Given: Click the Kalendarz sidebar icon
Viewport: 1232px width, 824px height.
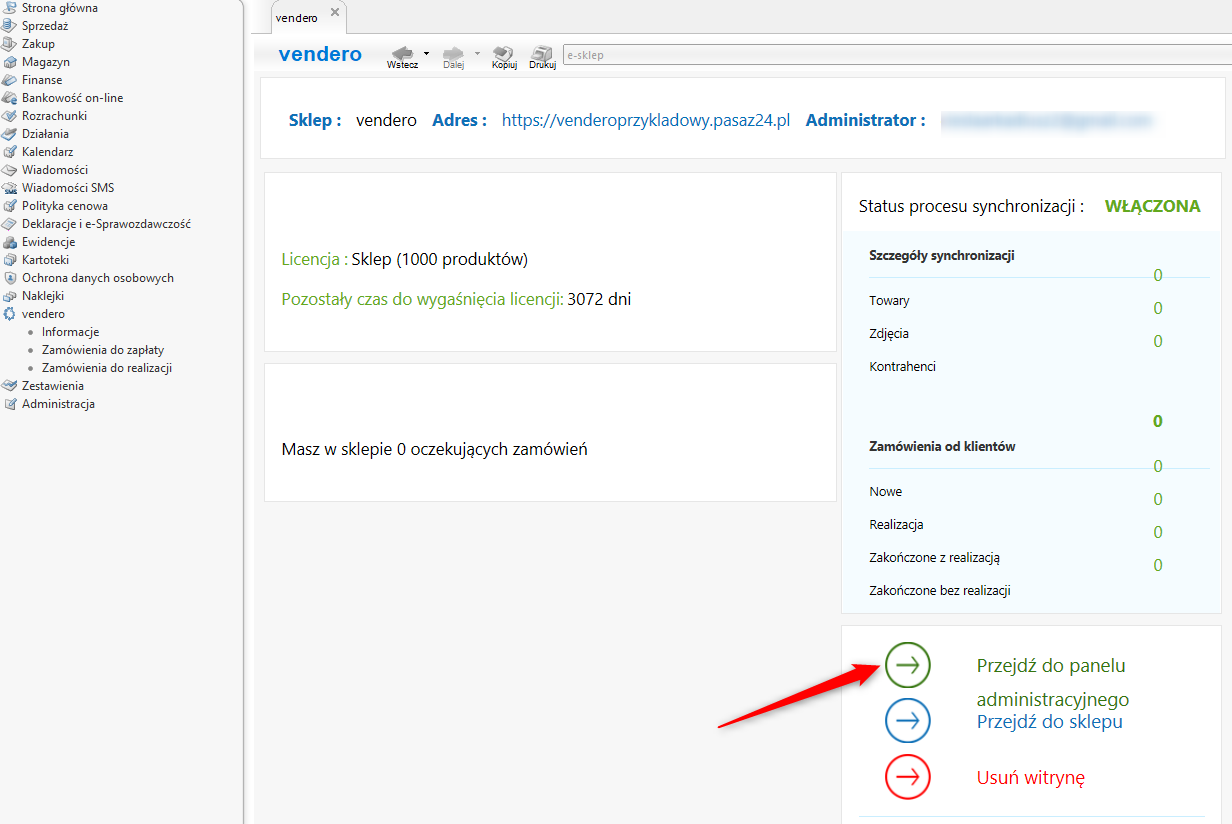Looking at the screenshot, I should click(10, 152).
